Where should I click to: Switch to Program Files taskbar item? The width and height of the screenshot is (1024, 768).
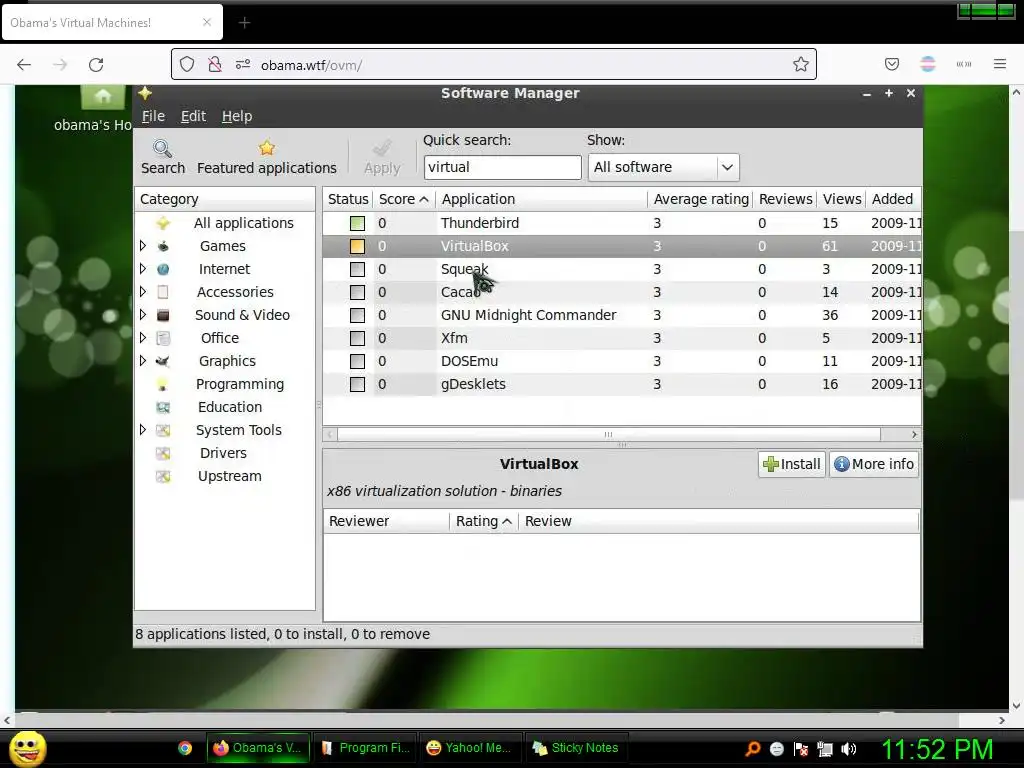(x=366, y=748)
